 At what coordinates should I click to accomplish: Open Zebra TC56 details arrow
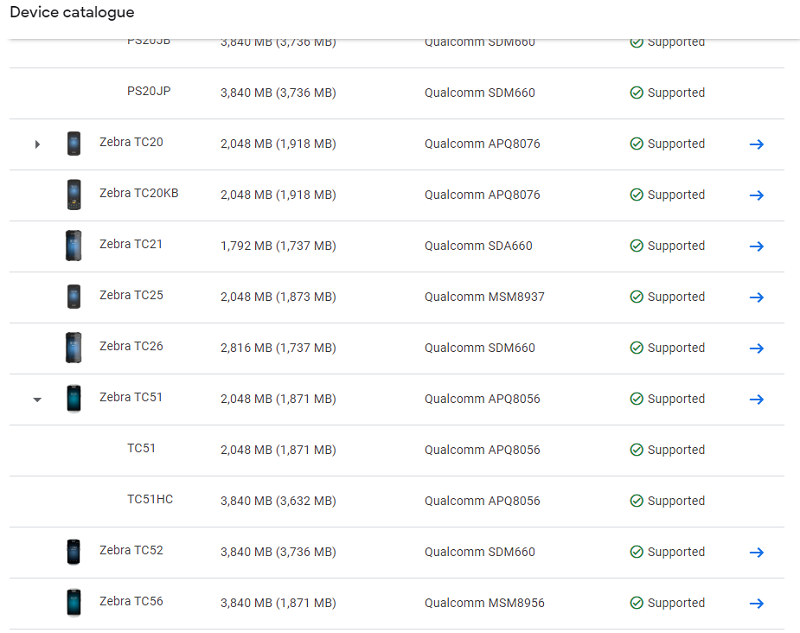(x=756, y=603)
